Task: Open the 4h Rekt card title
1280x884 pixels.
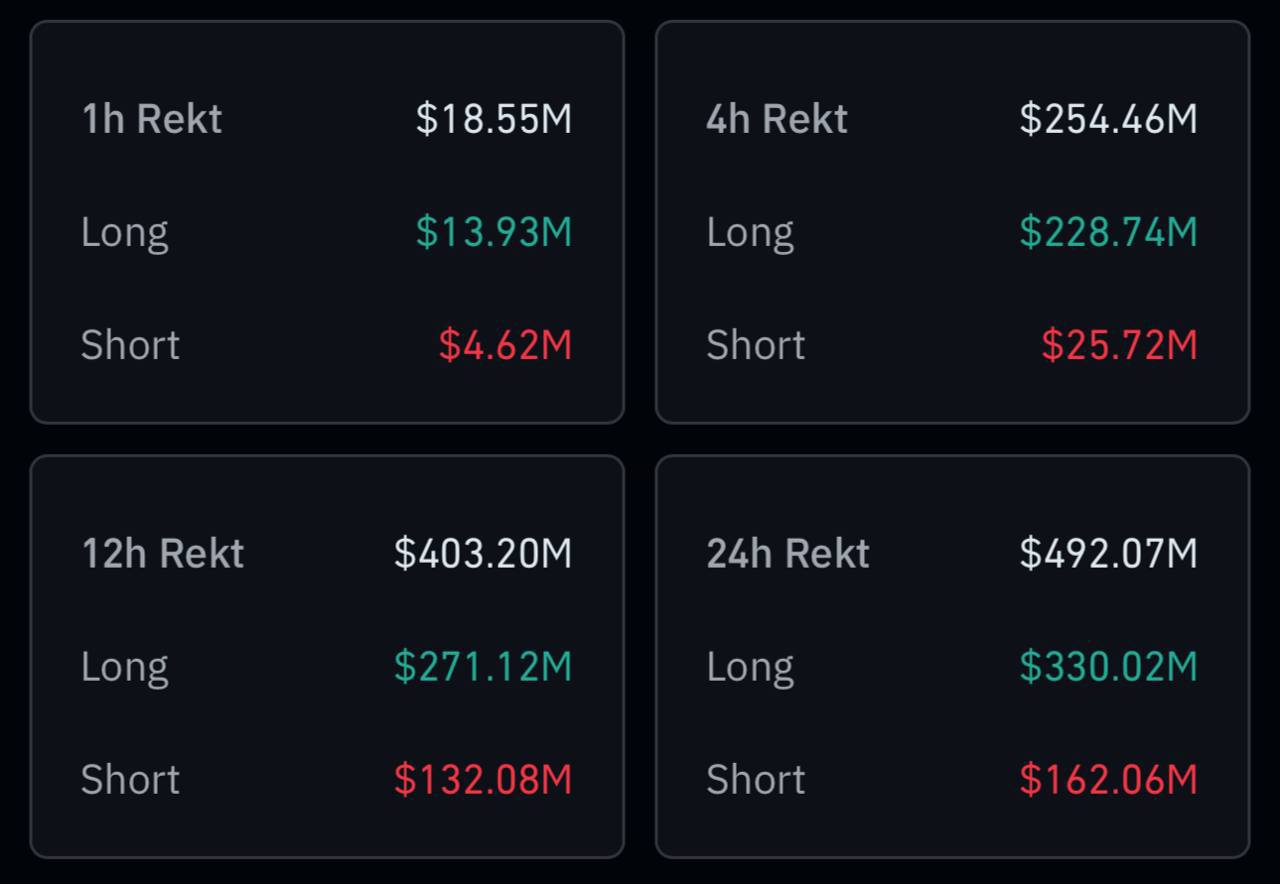Action: point(777,119)
